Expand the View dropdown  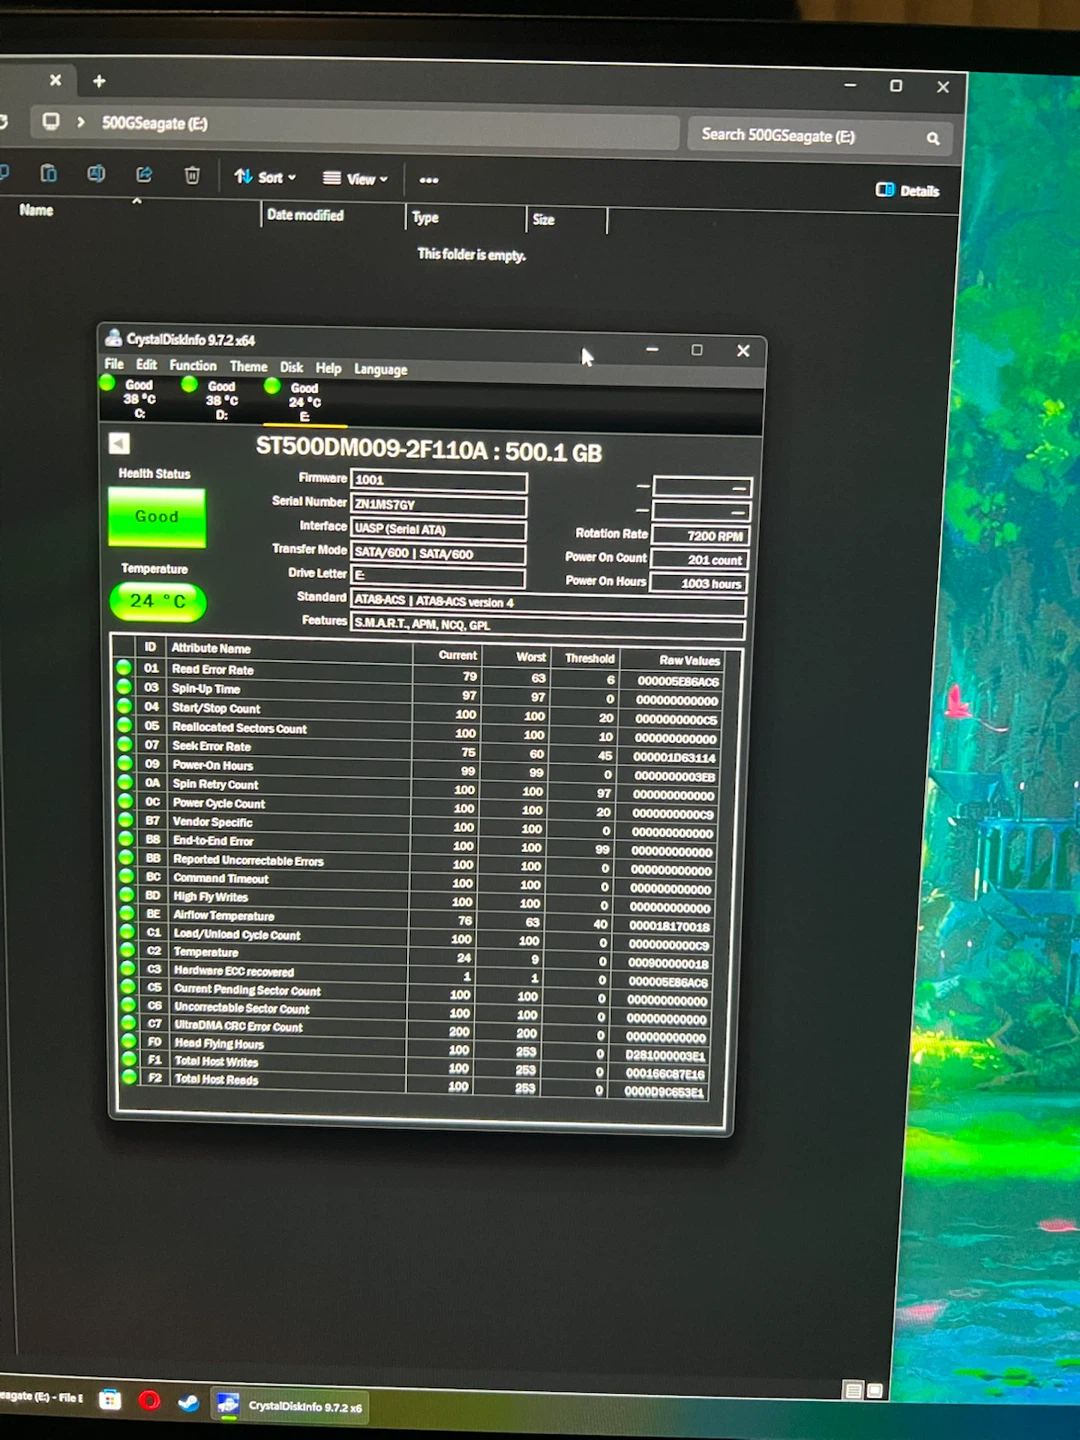pos(355,179)
